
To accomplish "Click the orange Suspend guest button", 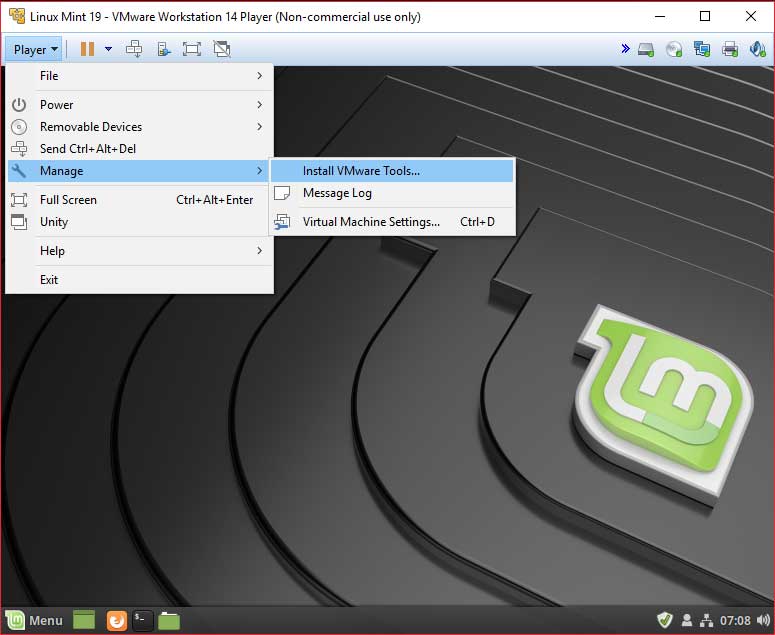I will (x=87, y=49).
